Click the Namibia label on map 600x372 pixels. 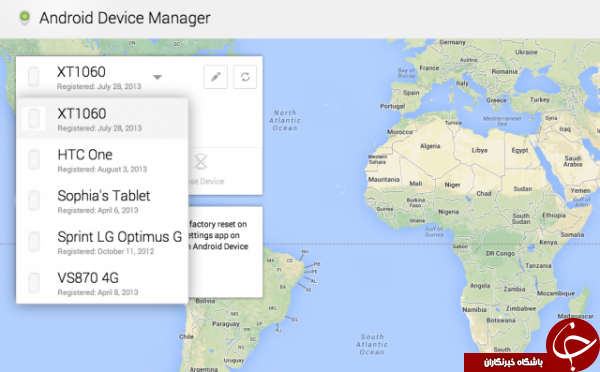coord(474,309)
